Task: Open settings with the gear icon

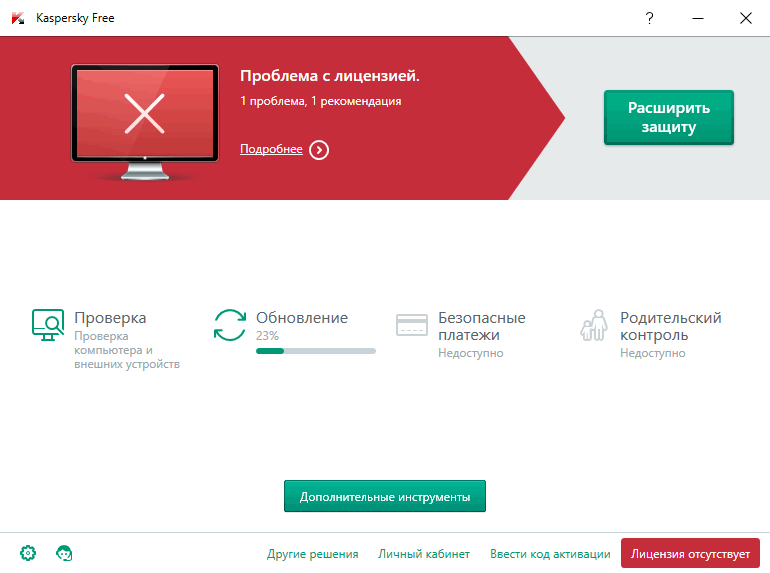Action: pos(28,553)
